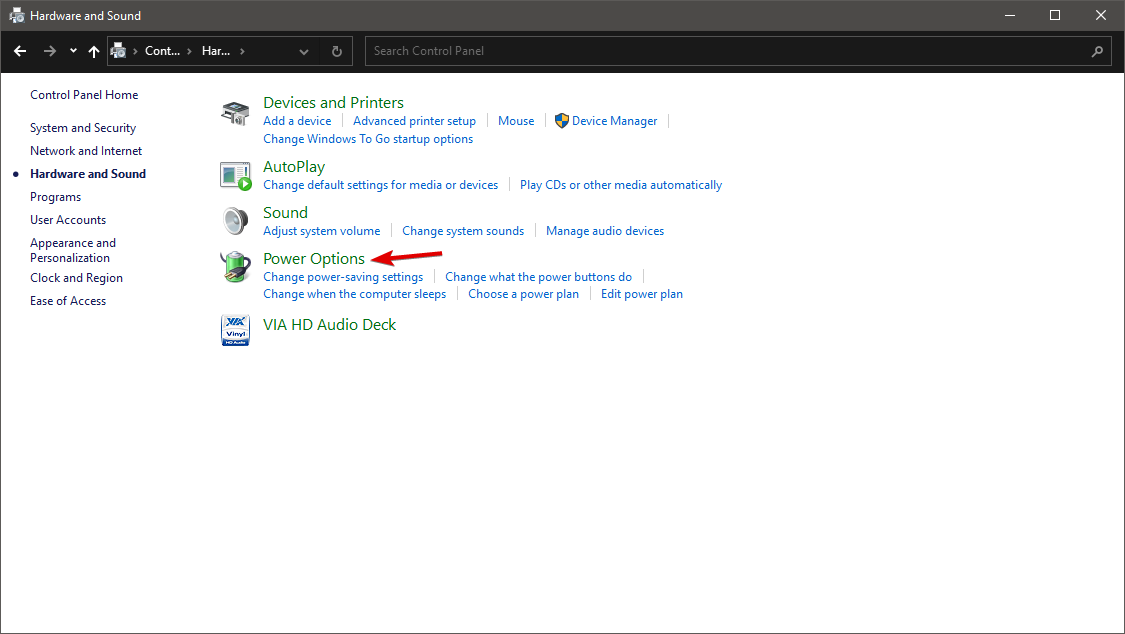Expand chevron after Har... breadcrumb

(243, 51)
